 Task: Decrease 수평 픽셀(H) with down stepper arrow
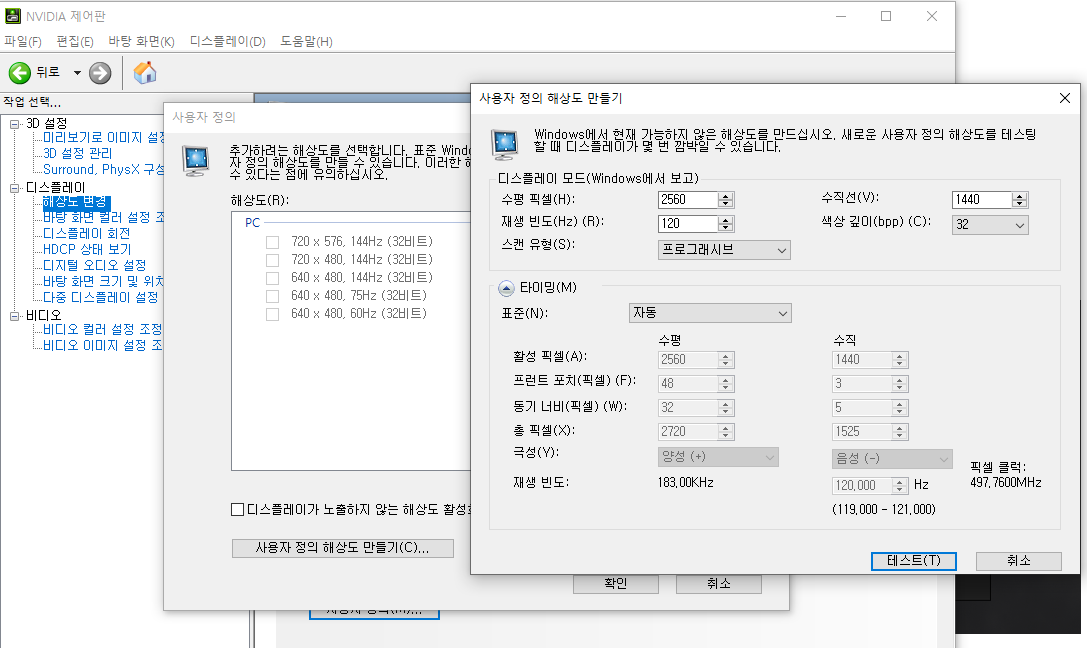(726, 204)
